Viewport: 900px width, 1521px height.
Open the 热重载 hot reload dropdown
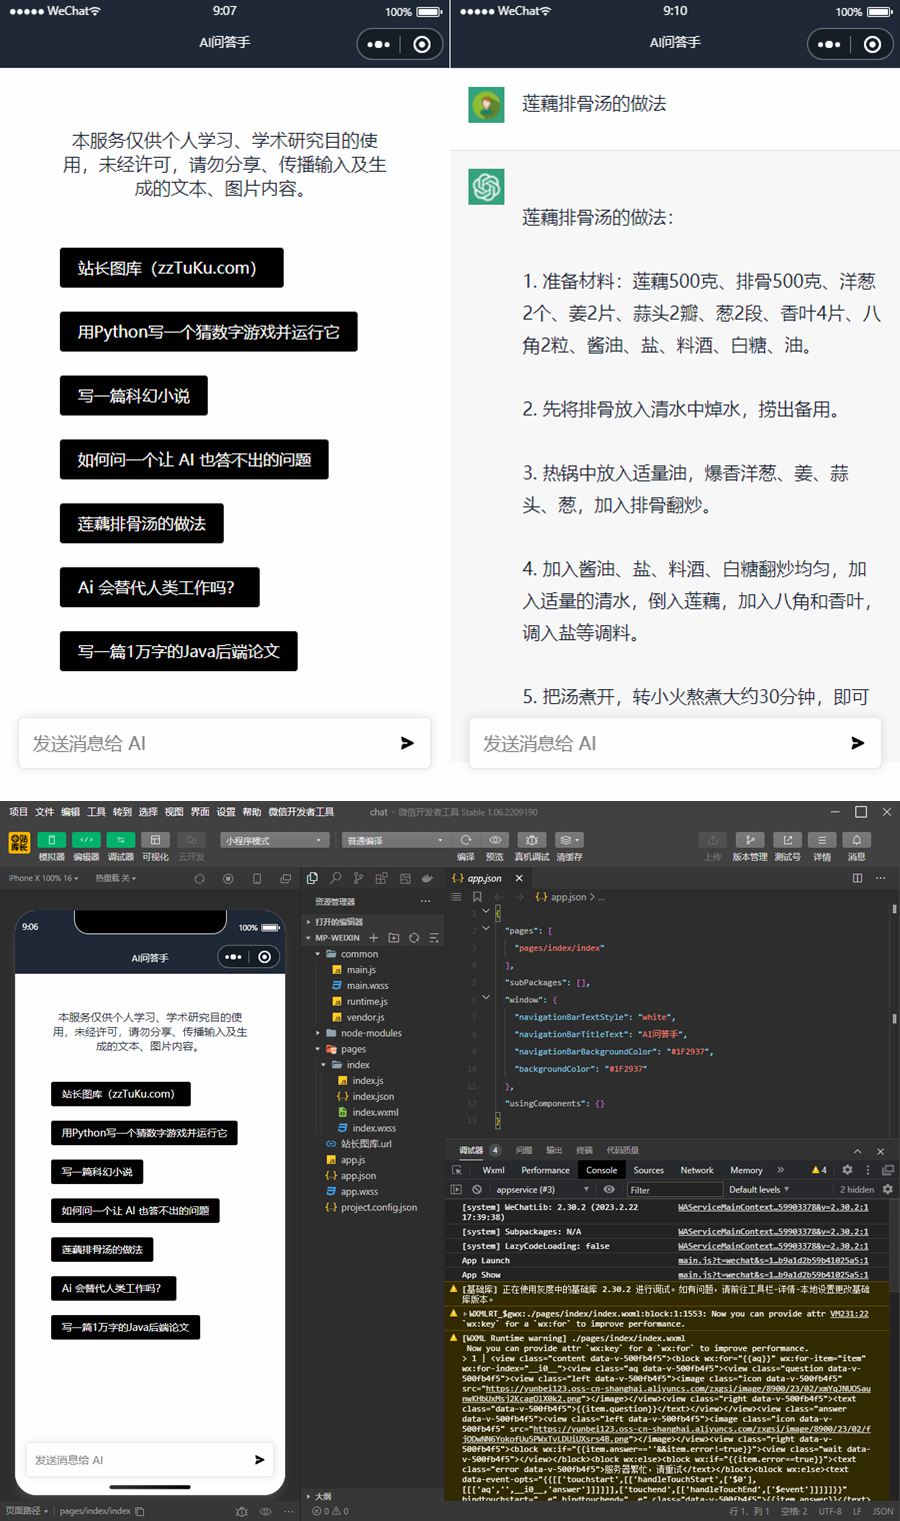pos(115,878)
